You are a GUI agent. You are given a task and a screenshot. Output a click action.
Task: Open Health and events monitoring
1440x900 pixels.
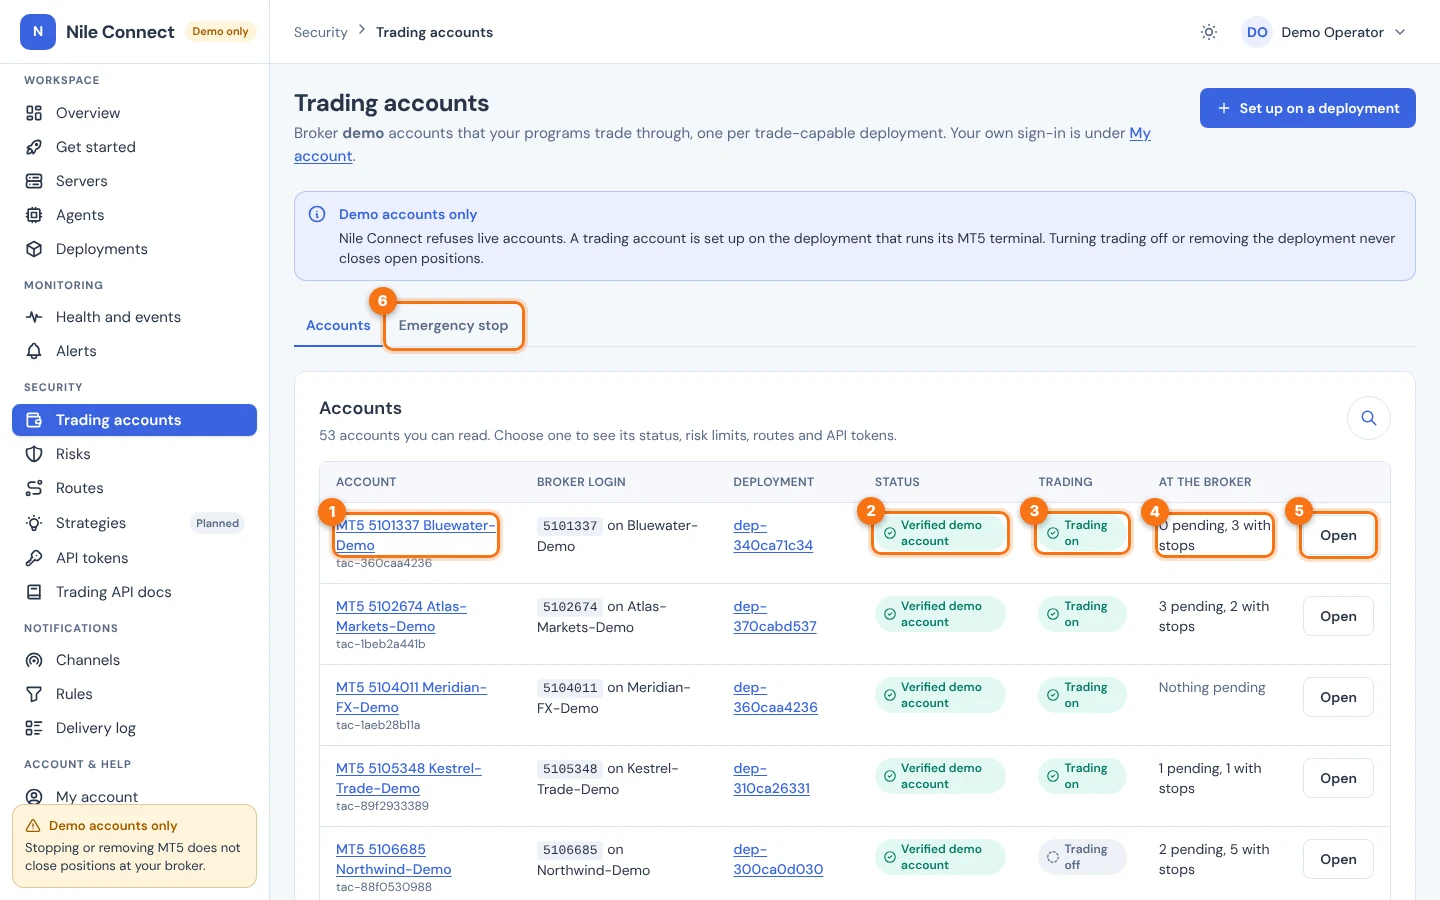[134, 317]
